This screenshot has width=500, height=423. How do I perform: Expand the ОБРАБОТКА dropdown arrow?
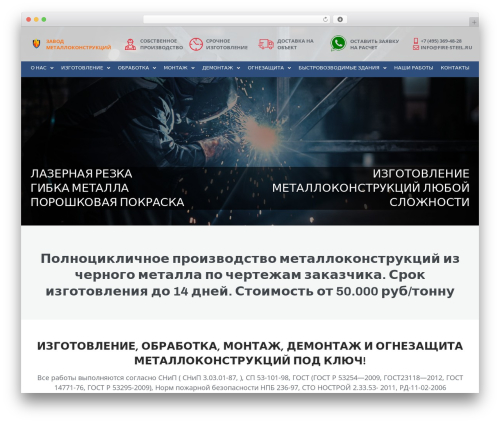(154, 68)
